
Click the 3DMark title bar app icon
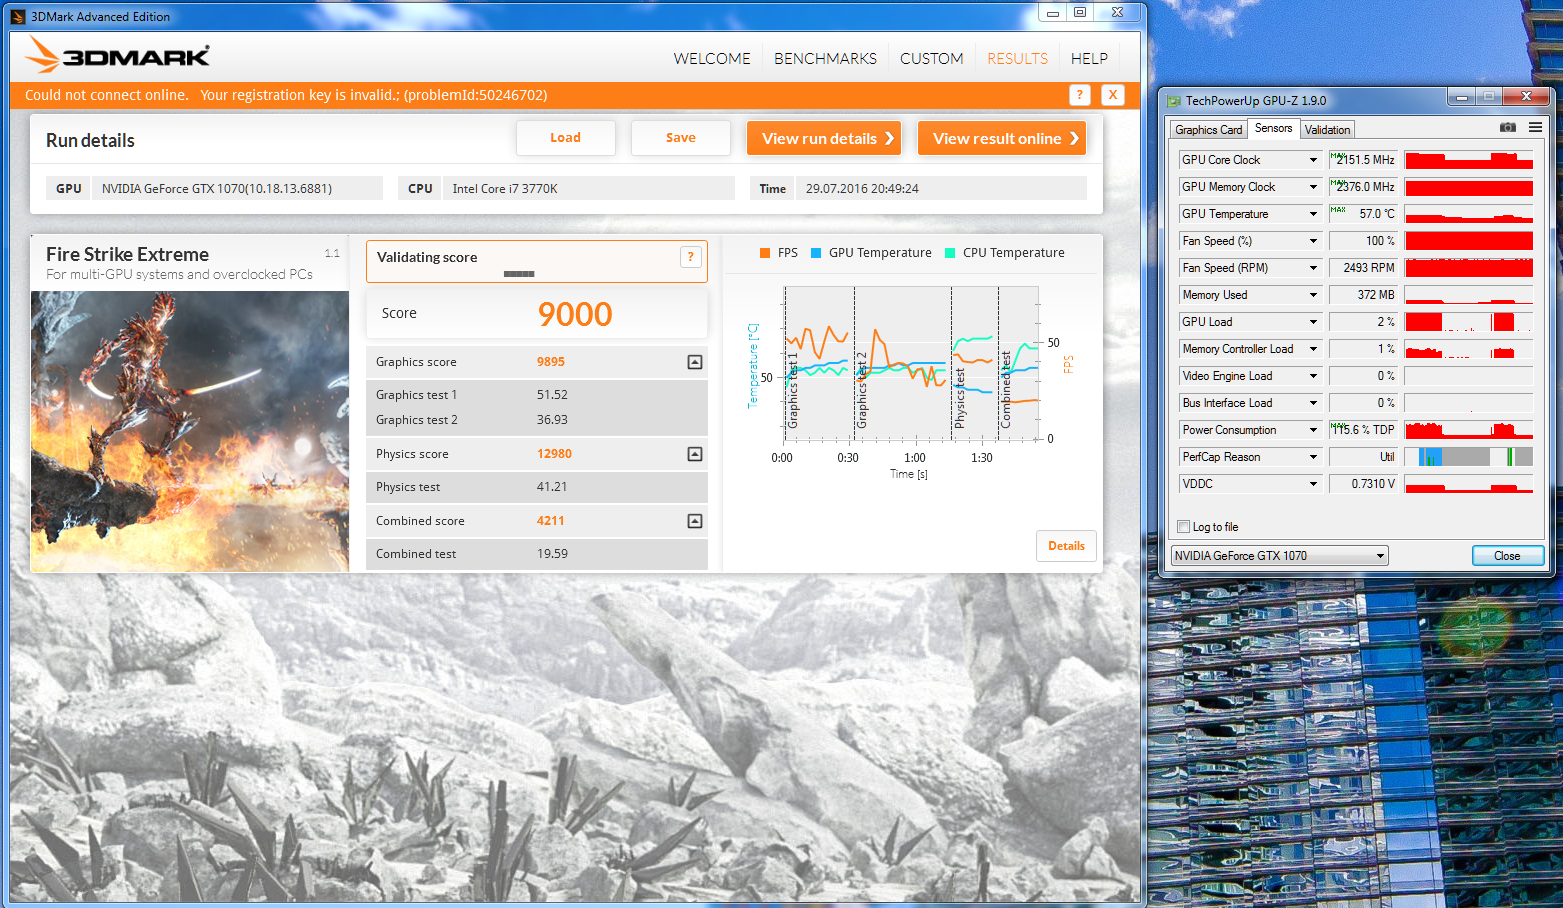[18, 16]
